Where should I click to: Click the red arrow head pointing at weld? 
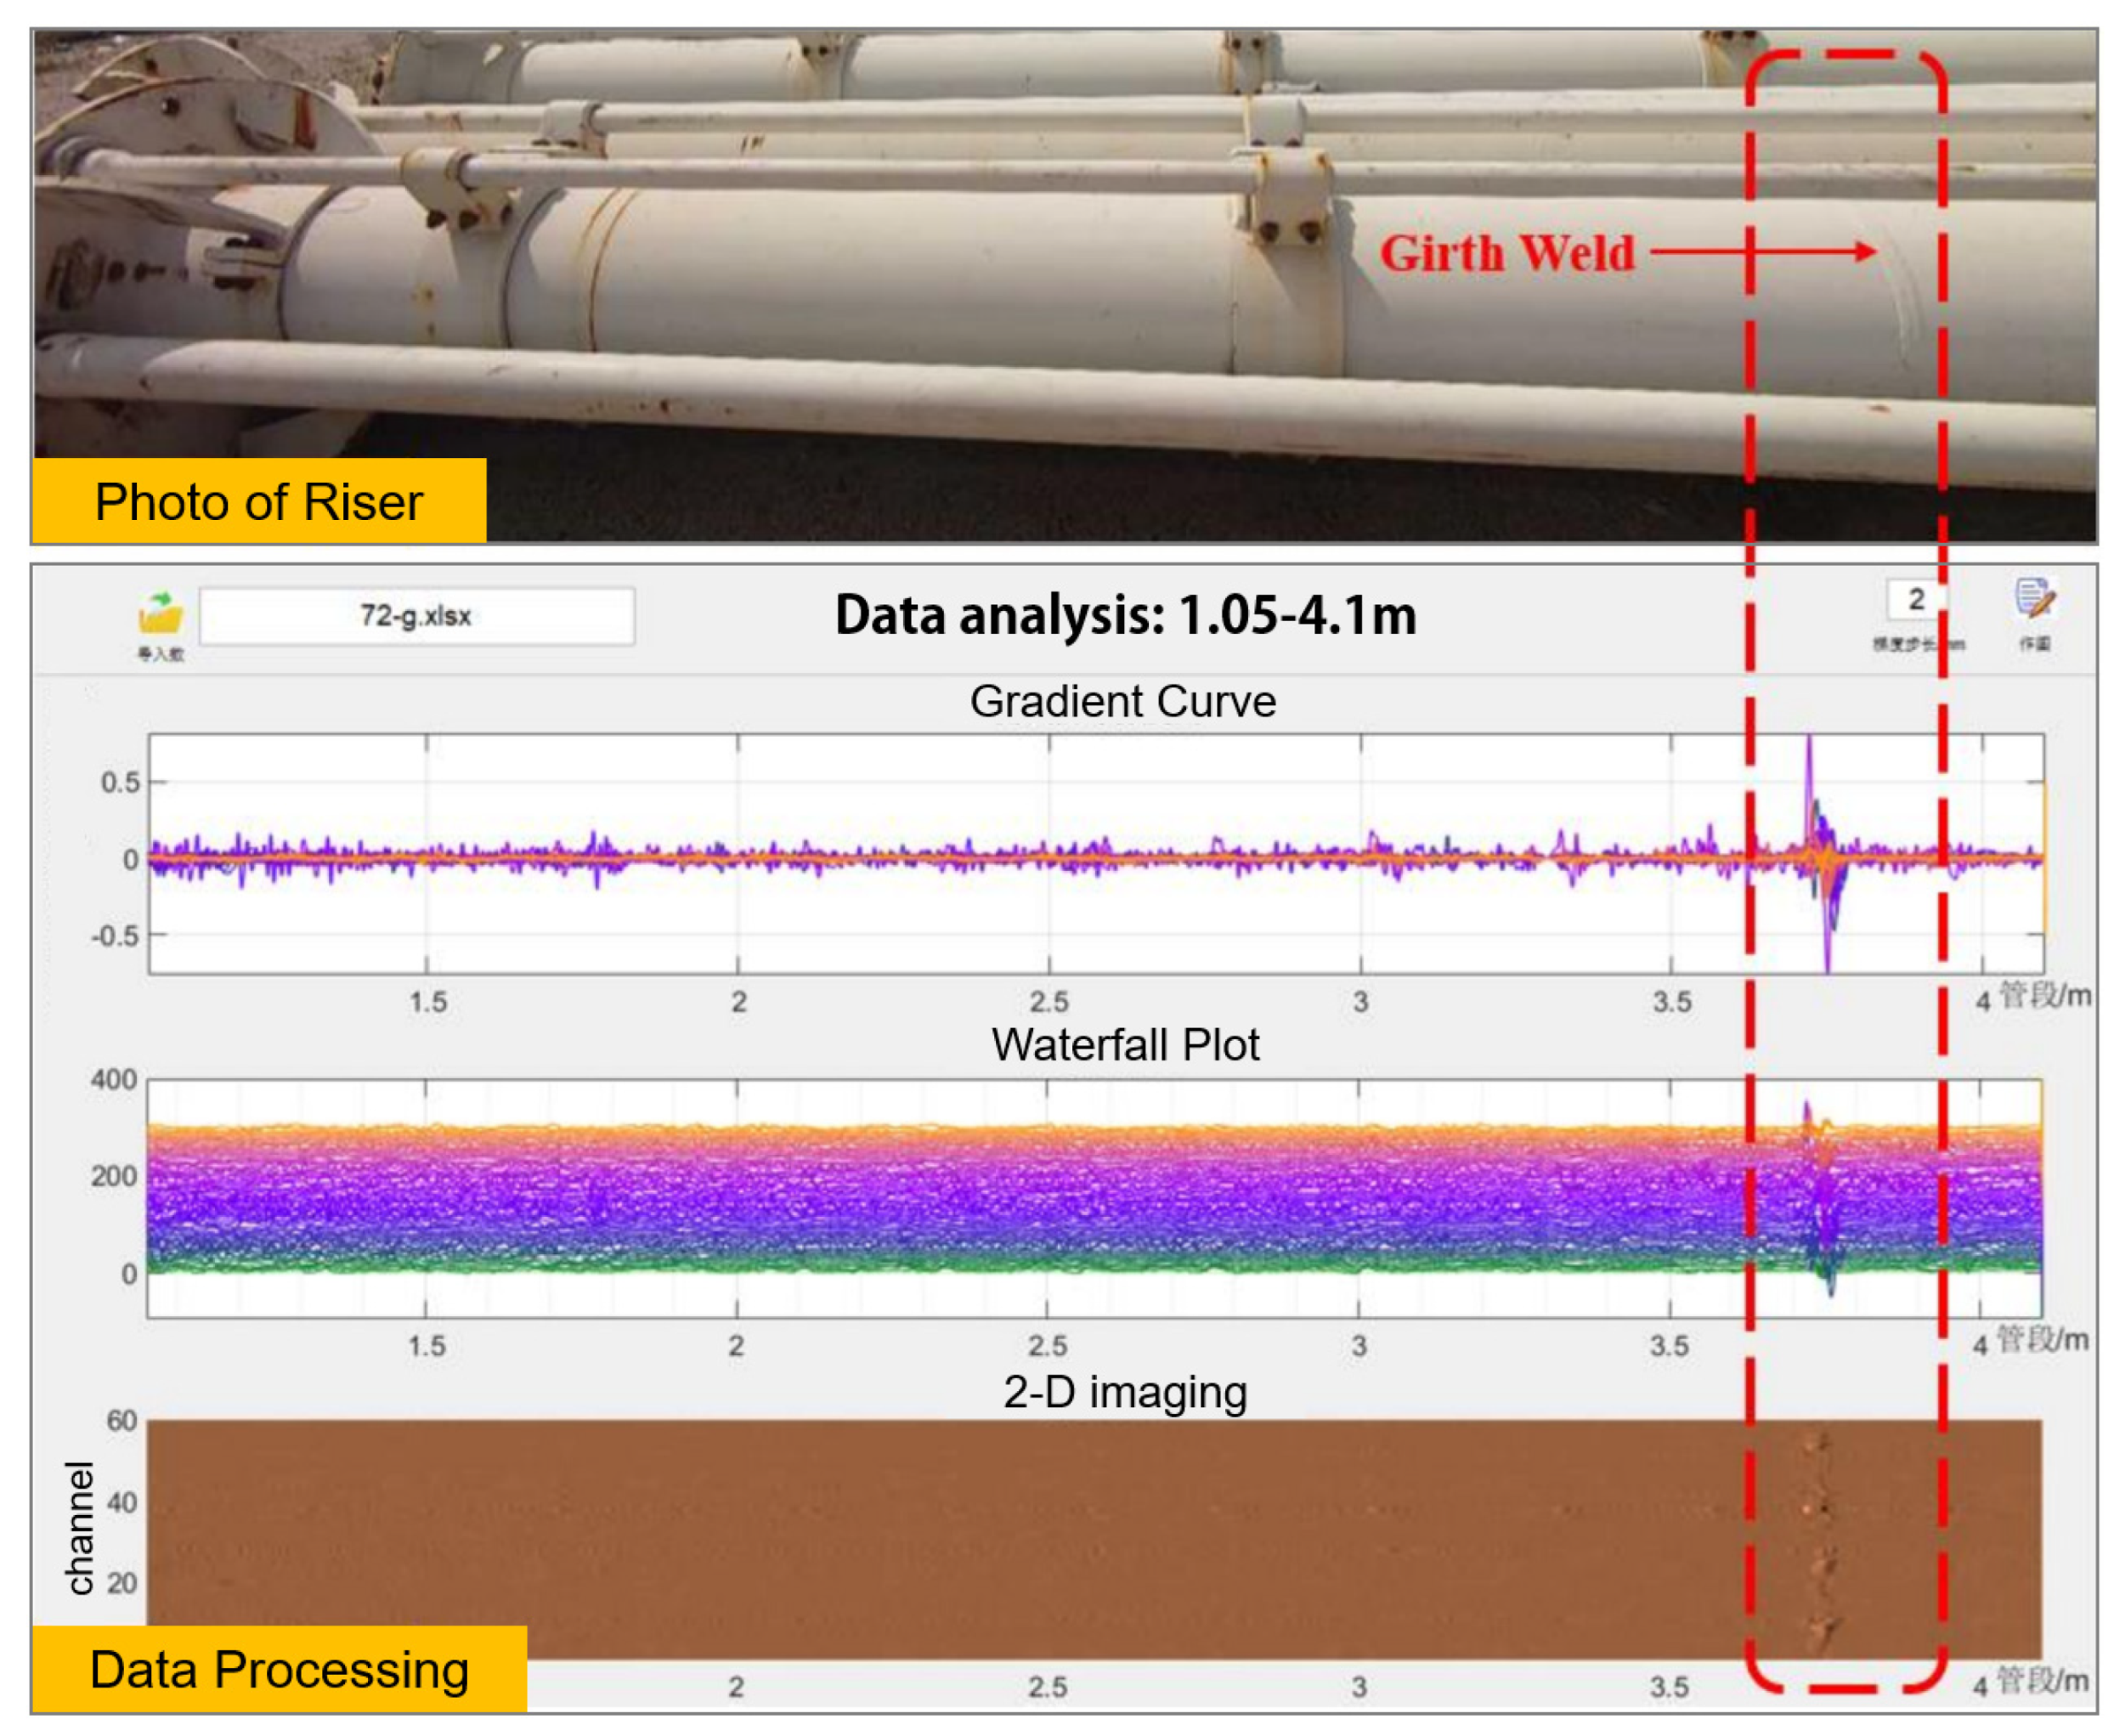click(1866, 251)
